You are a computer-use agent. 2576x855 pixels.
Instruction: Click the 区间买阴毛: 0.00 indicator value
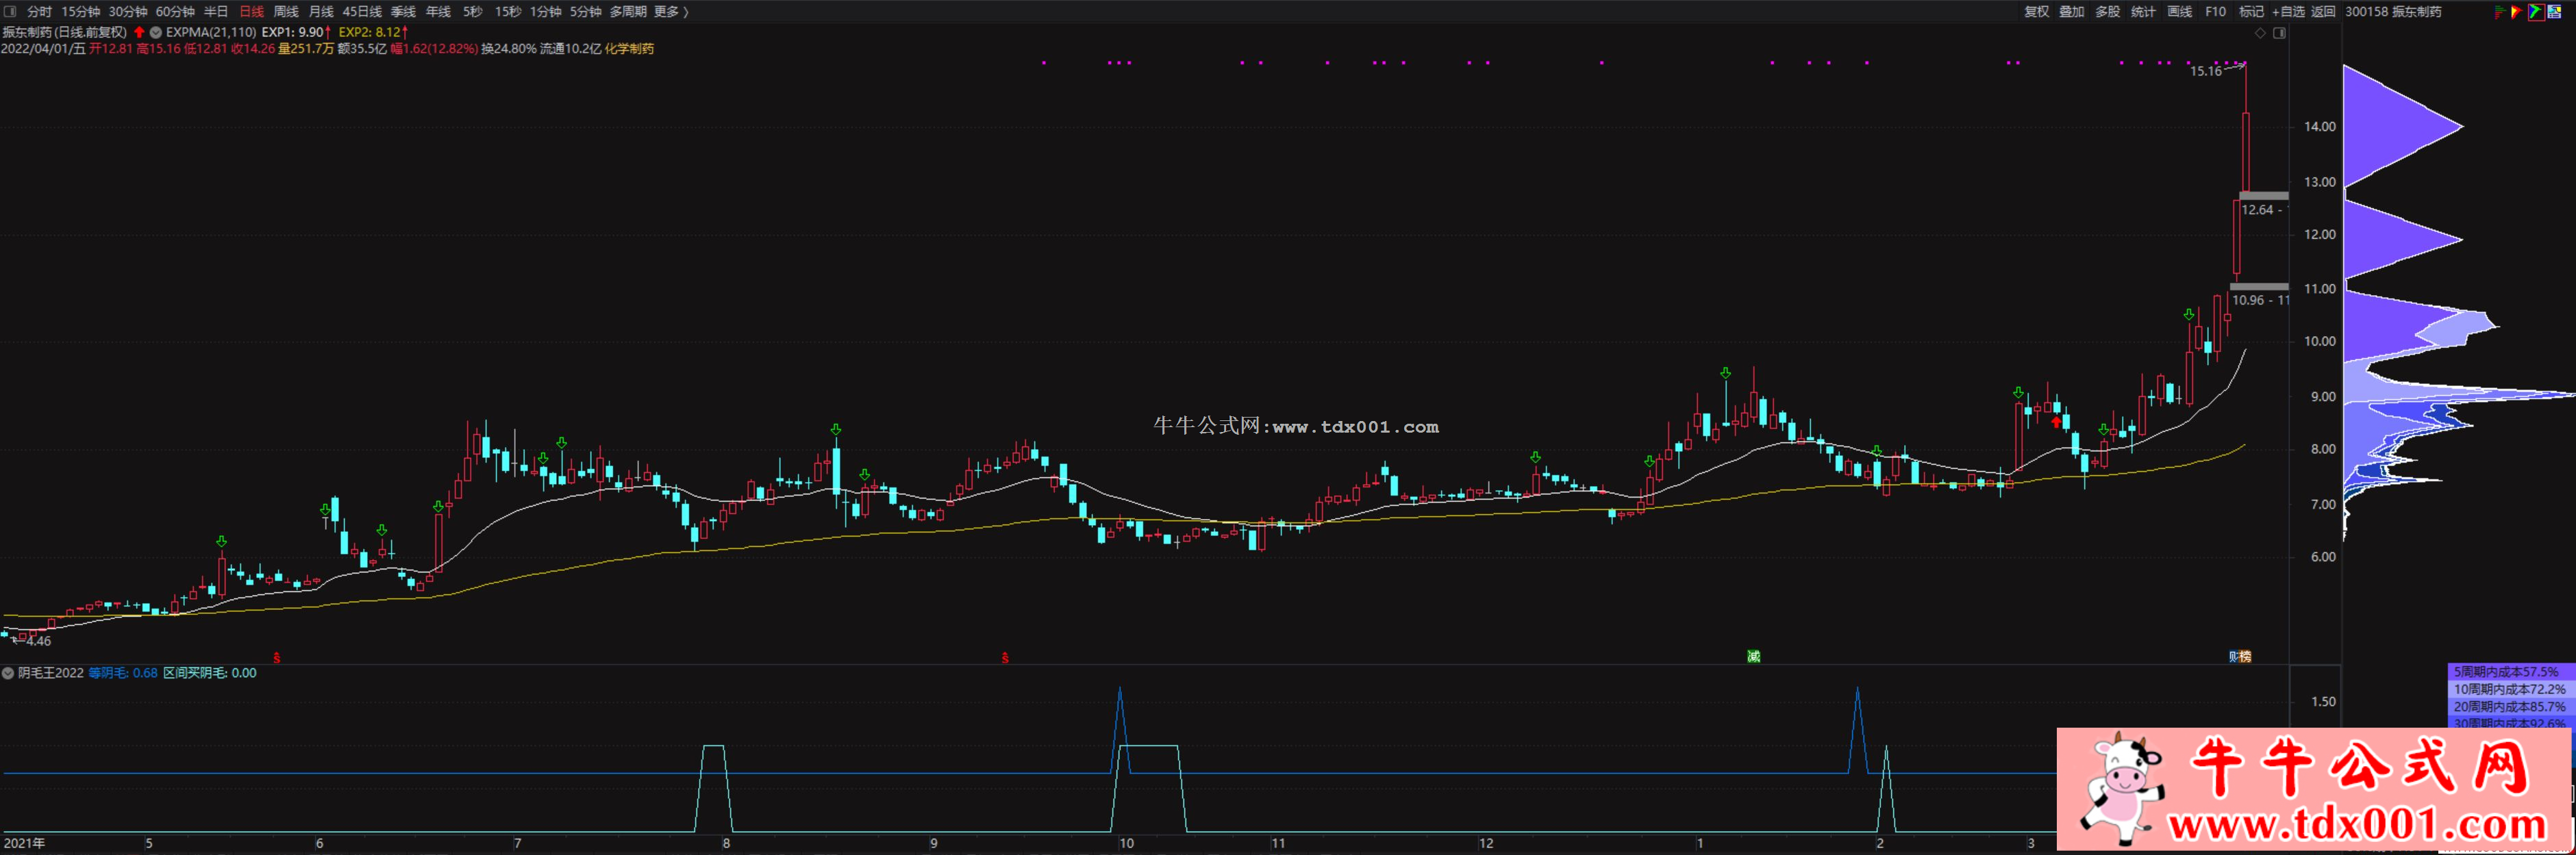[x=210, y=673]
